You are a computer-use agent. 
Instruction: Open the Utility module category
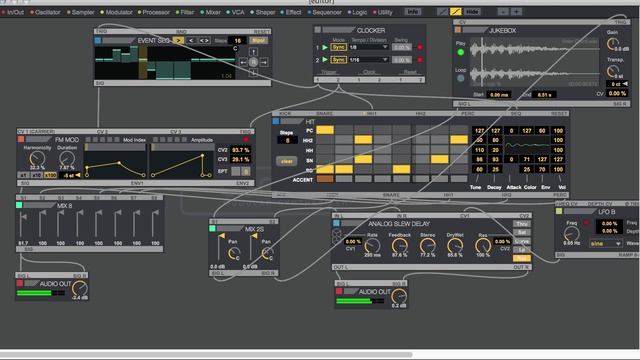coord(382,12)
